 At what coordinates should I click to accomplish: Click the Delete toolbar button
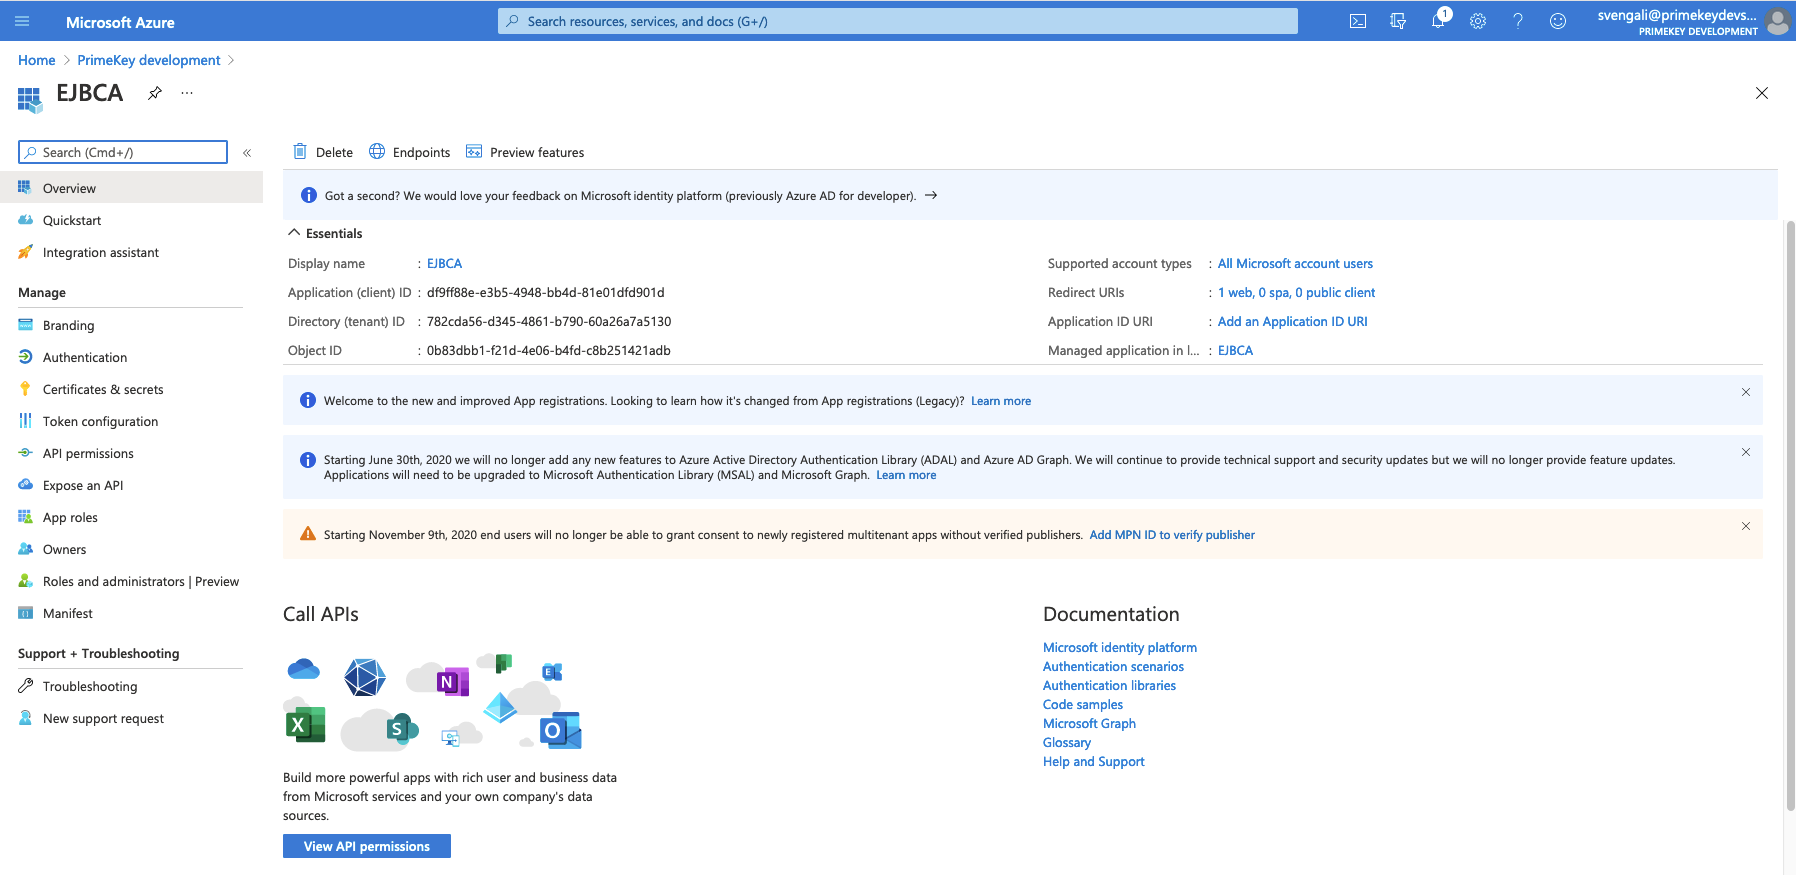[323, 152]
